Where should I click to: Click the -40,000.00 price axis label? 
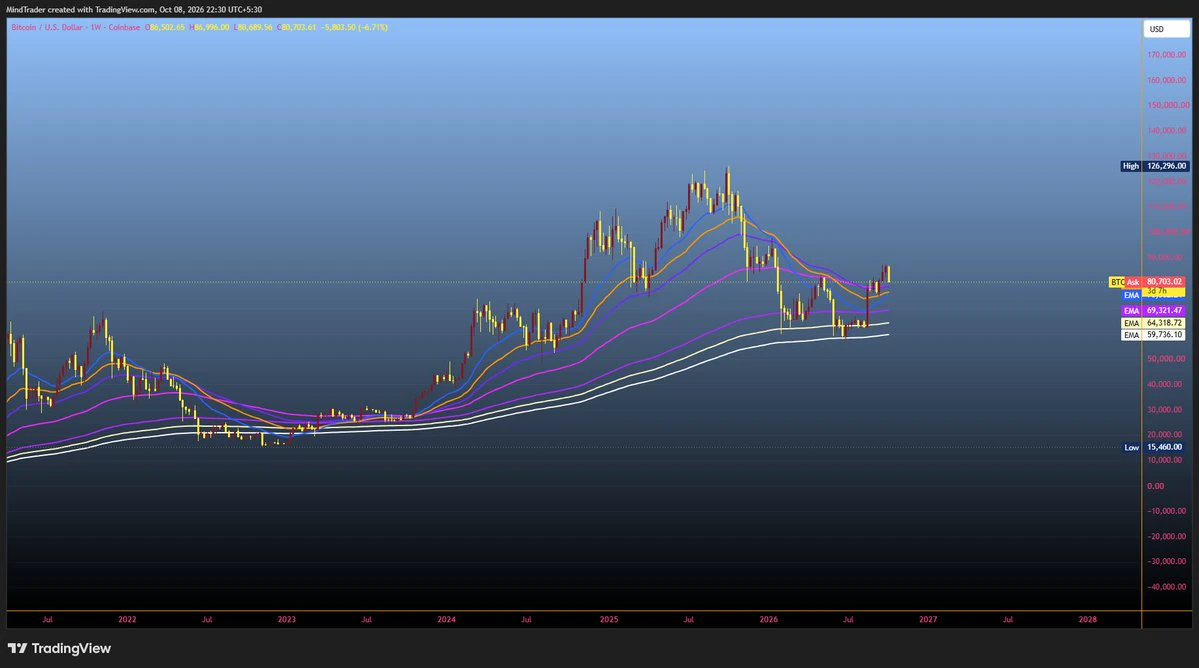pyautogui.click(x=1165, y=587)
